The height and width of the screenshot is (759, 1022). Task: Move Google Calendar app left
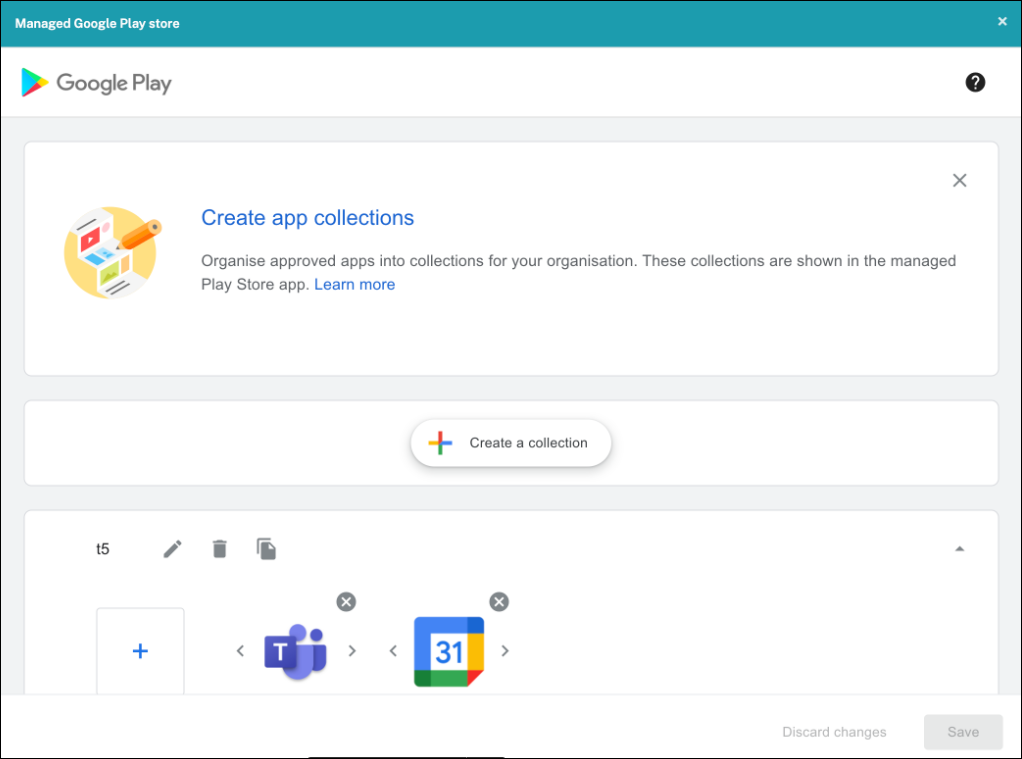click(x=393, y=651)
